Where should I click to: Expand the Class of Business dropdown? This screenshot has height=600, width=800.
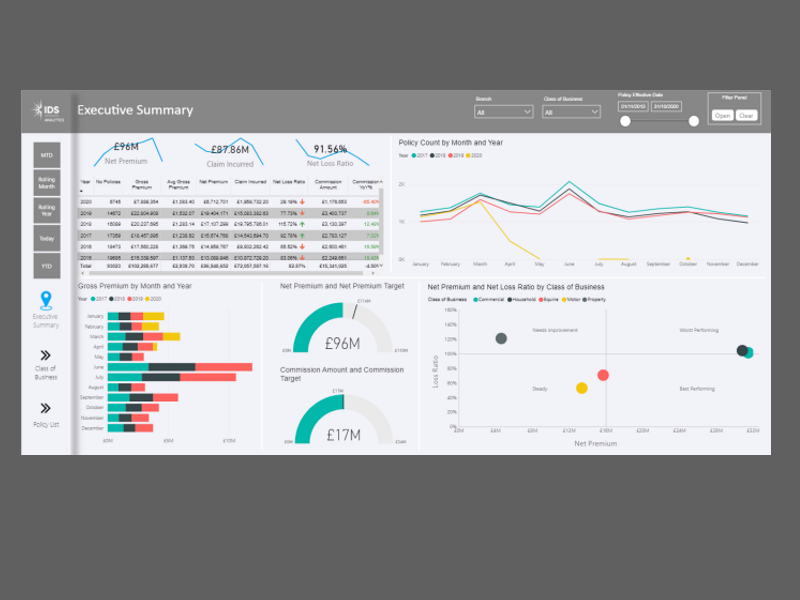[571, 112]
